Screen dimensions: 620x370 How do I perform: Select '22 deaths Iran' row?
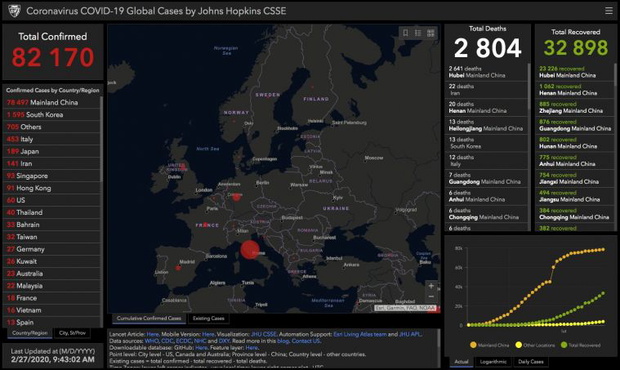tap(486, 90)
